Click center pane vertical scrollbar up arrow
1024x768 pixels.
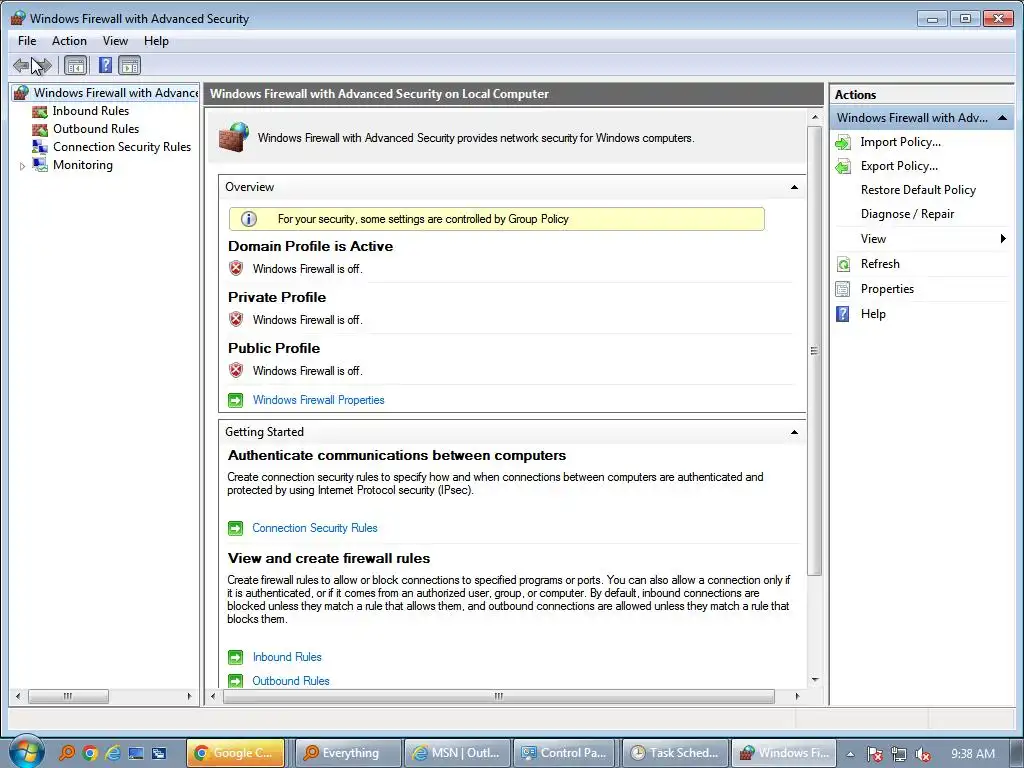pos(814,118)
